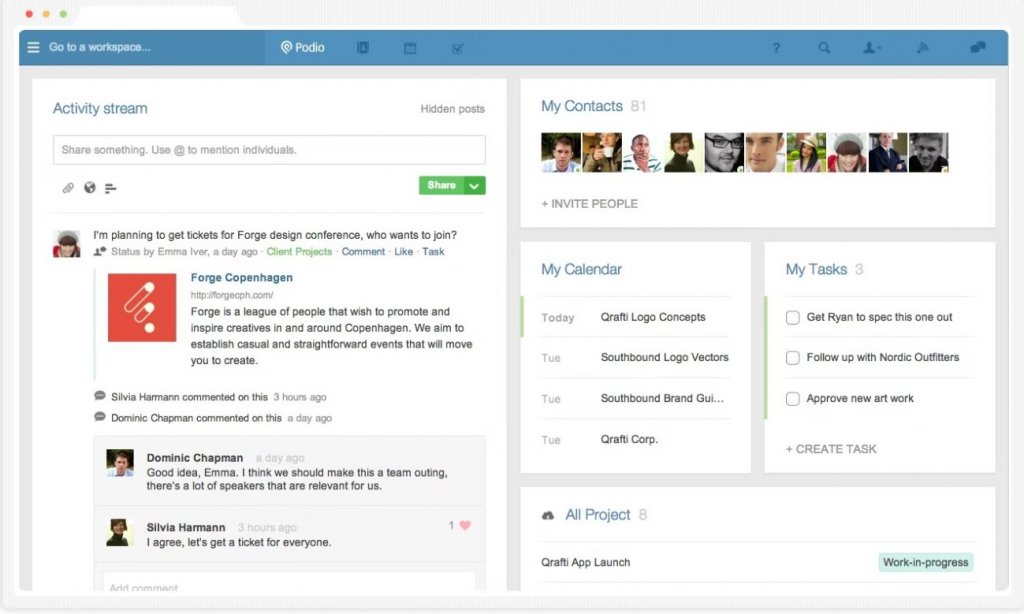1024x614 pixels.
Task: Click the text lines icon beside the globe
Action: tap(110, 188)
